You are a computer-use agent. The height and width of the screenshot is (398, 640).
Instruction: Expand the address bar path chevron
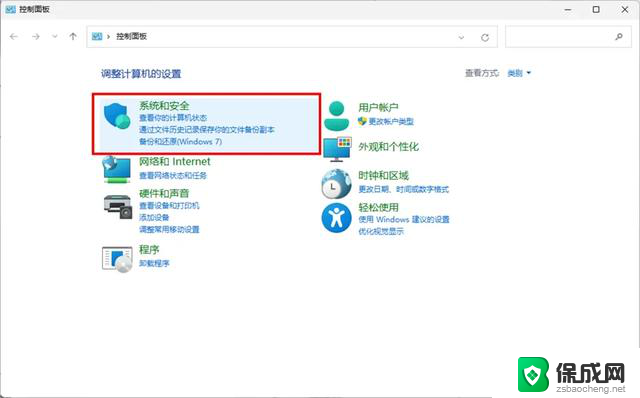pos(109,37)
